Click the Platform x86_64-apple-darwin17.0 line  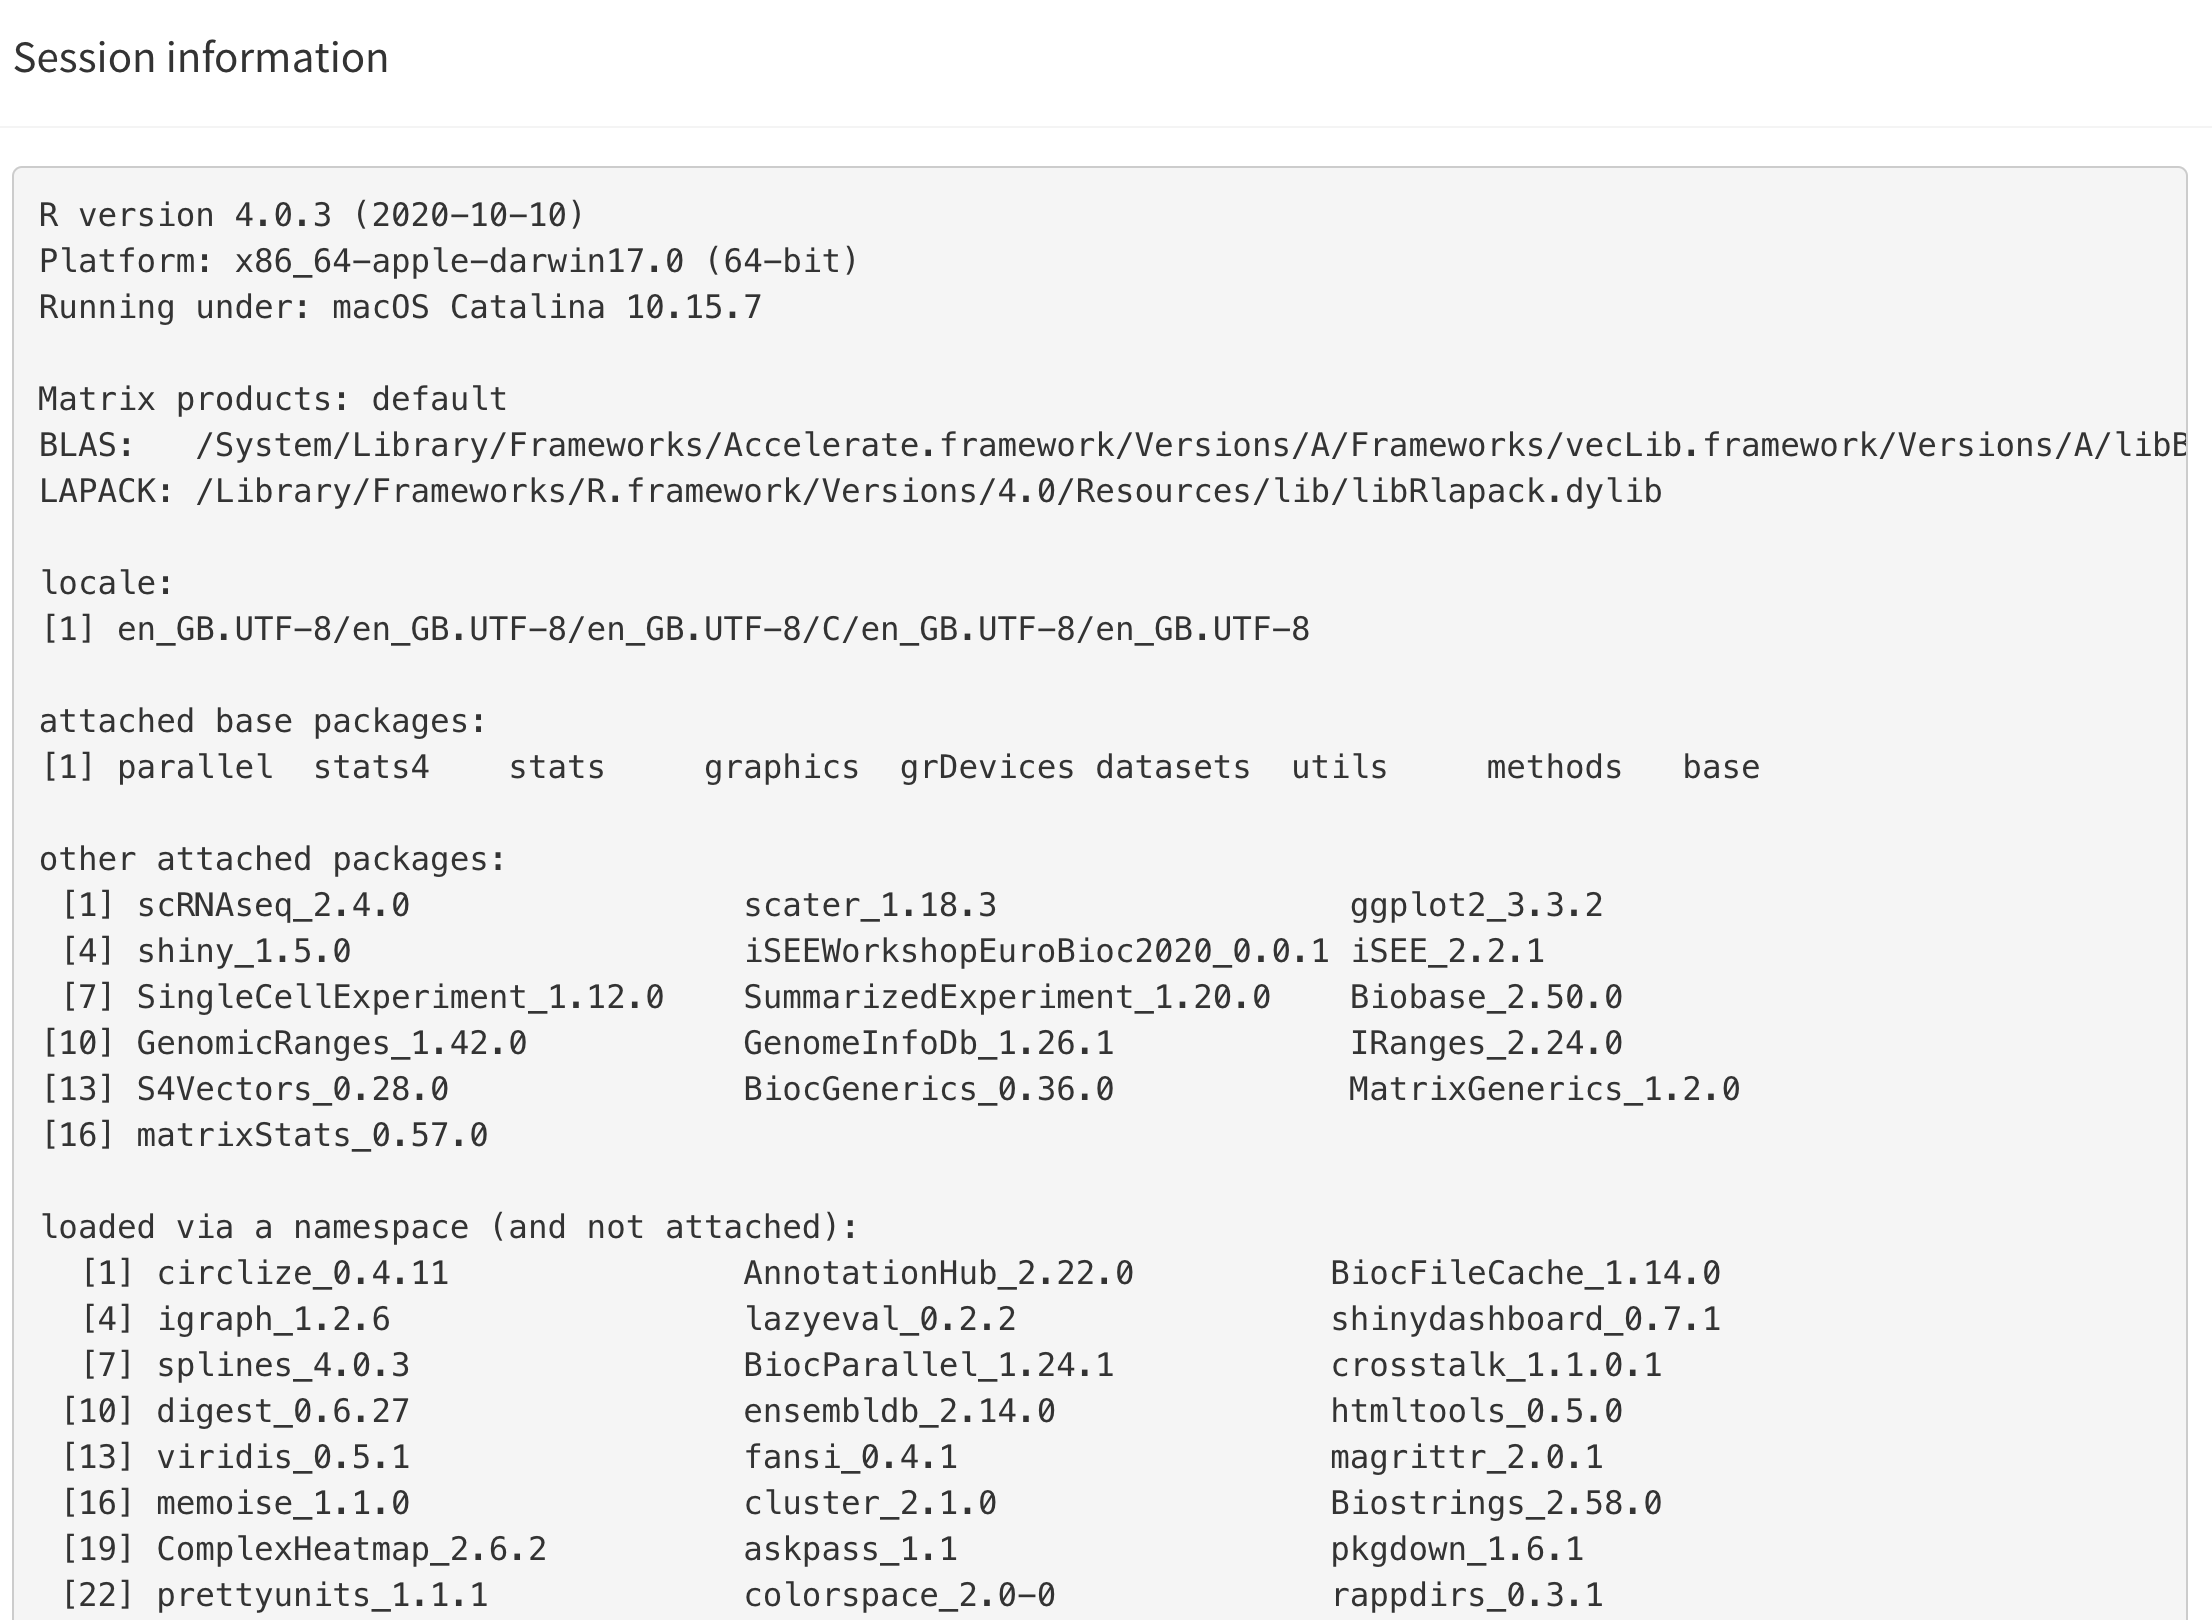(x=449, y=261)
